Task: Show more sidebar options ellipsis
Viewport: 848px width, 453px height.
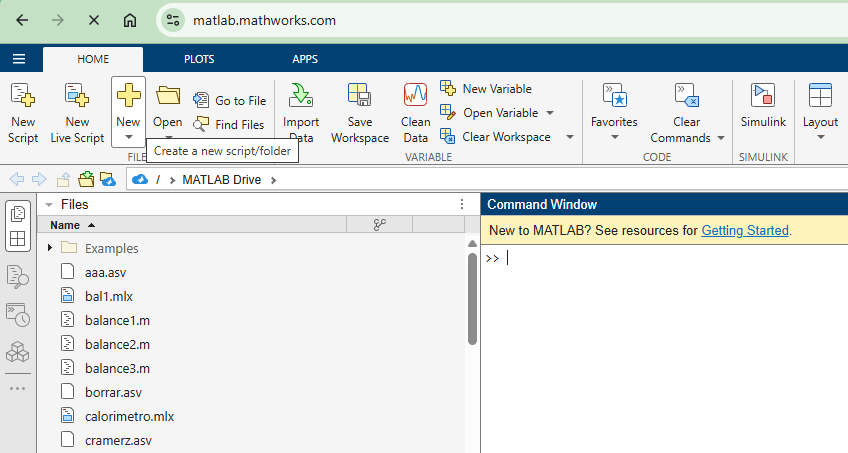Action: click(17, 388)
